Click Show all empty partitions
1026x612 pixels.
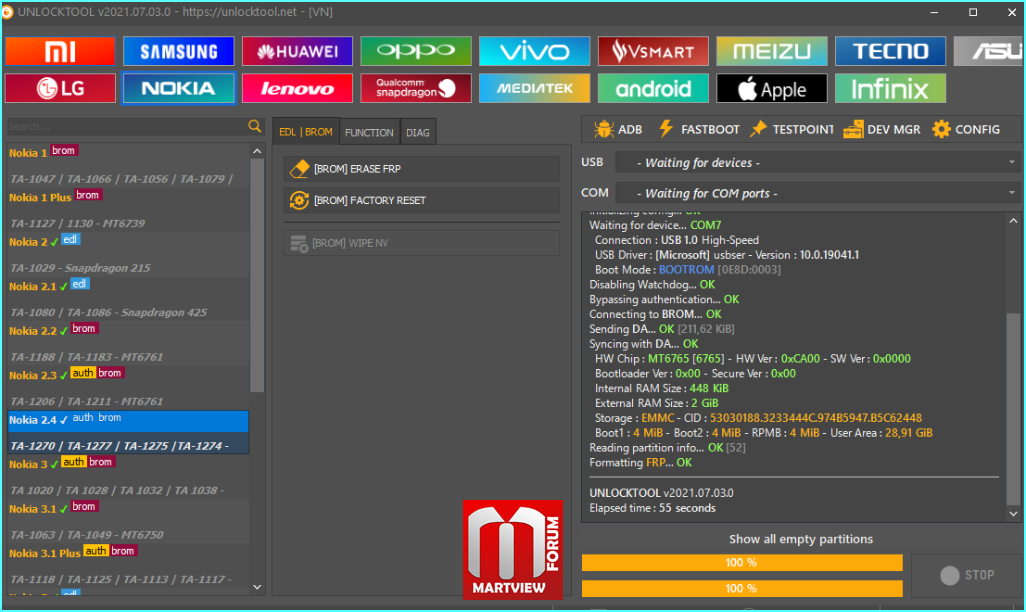801,539
